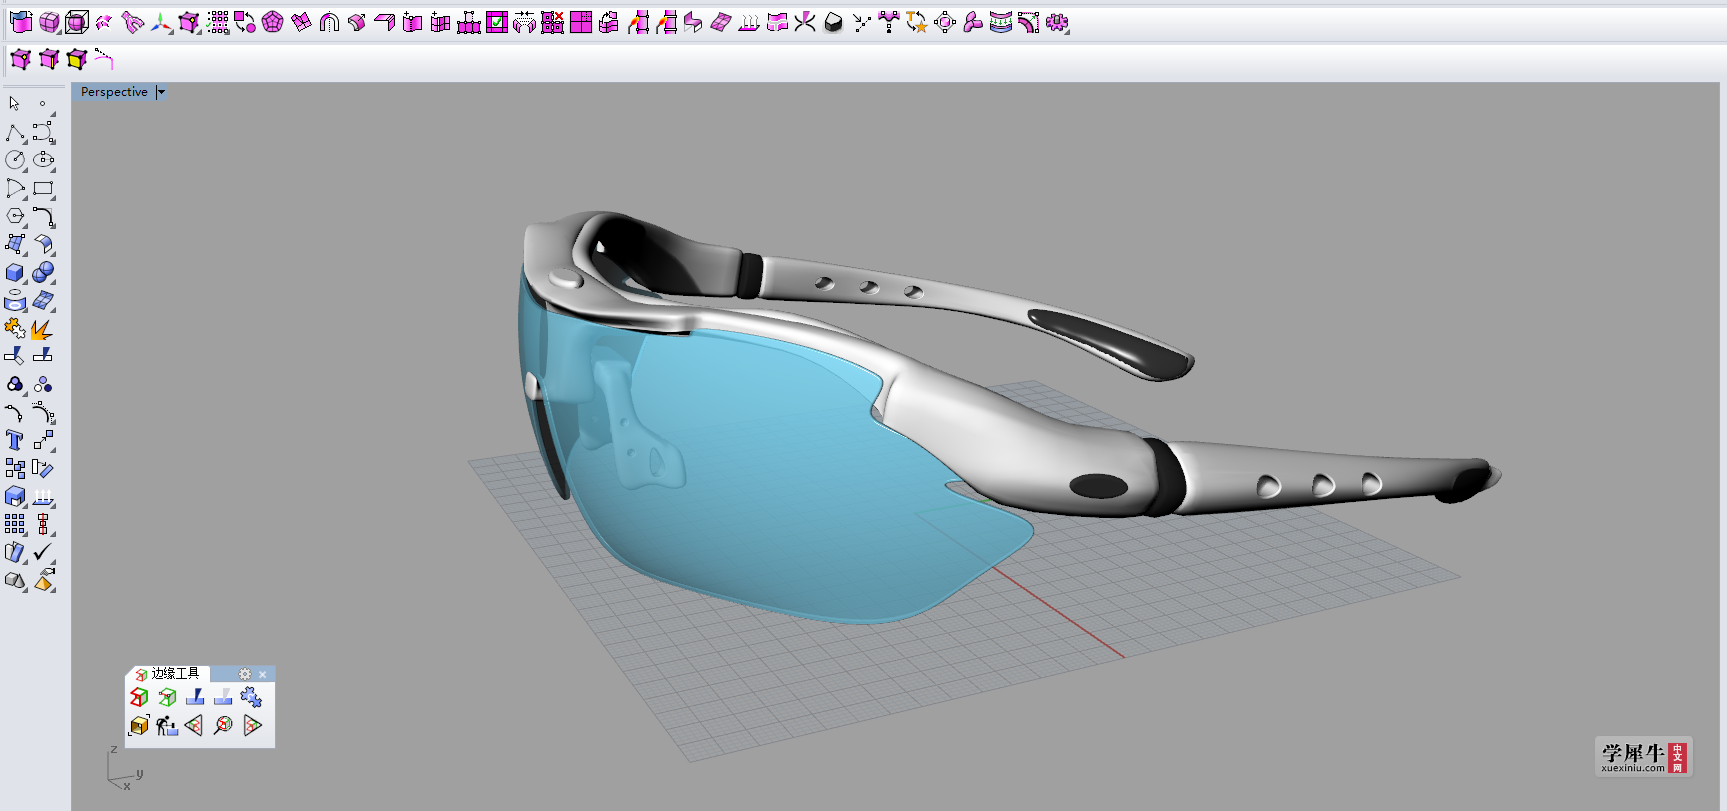Click the Rebuild Edges hammering figure icon
Screen dimensions: 1727x811
[x=167, y=725]
